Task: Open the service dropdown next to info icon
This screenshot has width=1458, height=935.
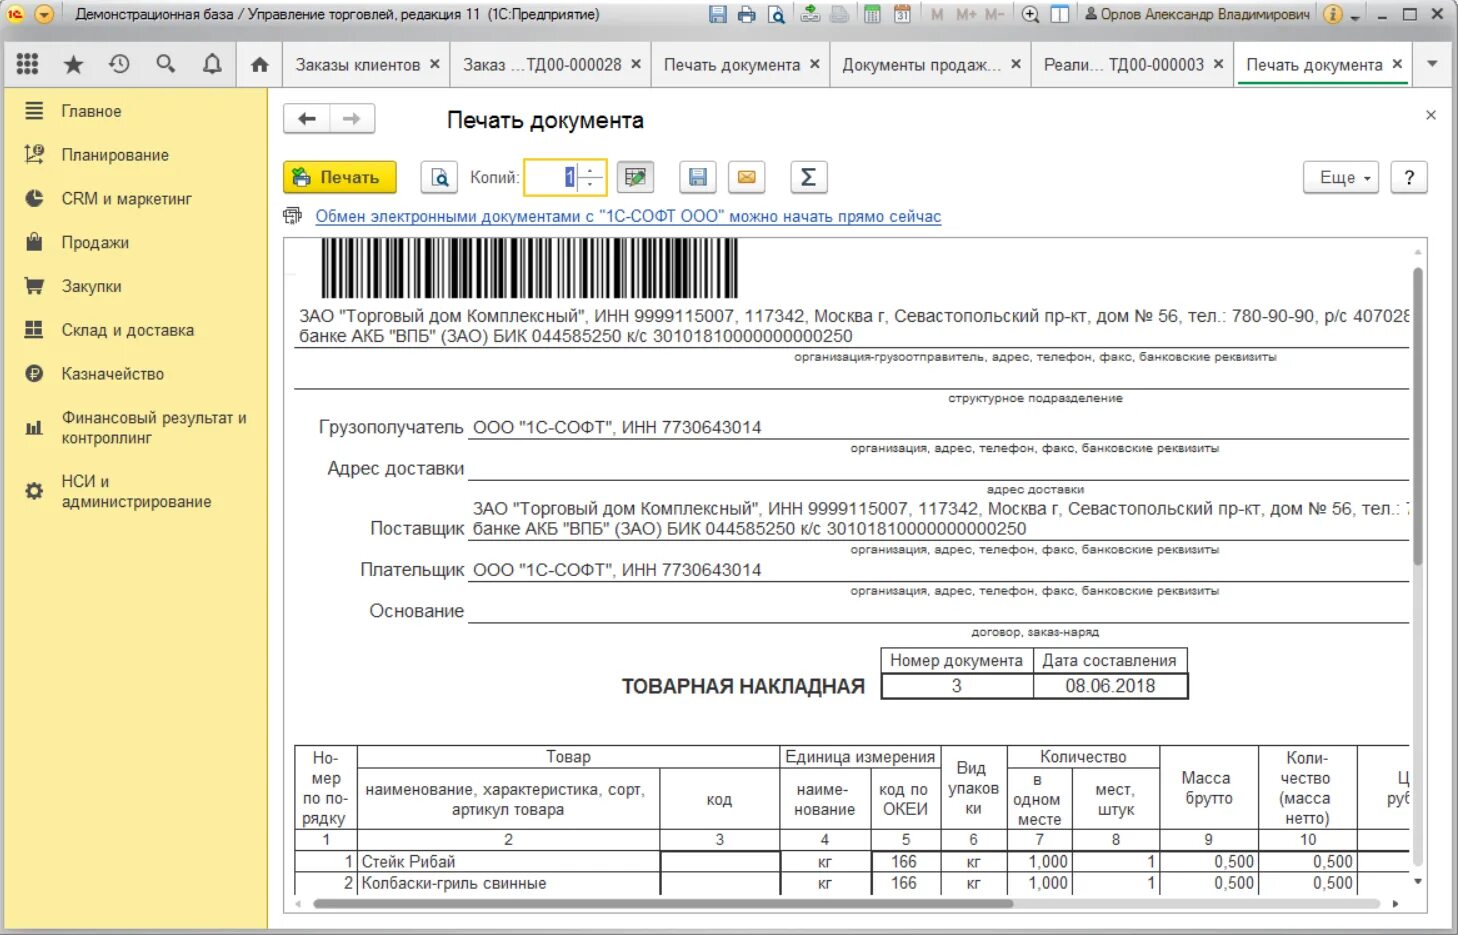Action: coord(1355,17)
